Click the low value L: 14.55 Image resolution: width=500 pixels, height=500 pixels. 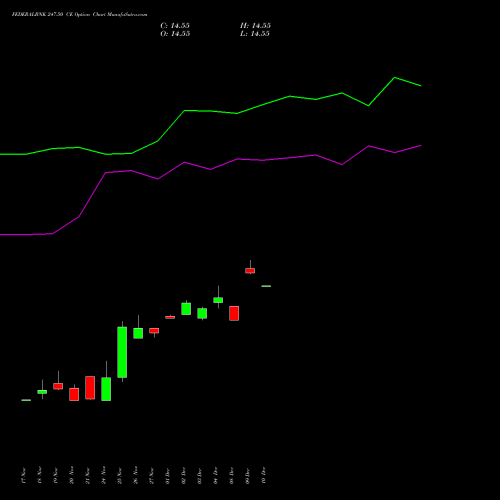255,34
